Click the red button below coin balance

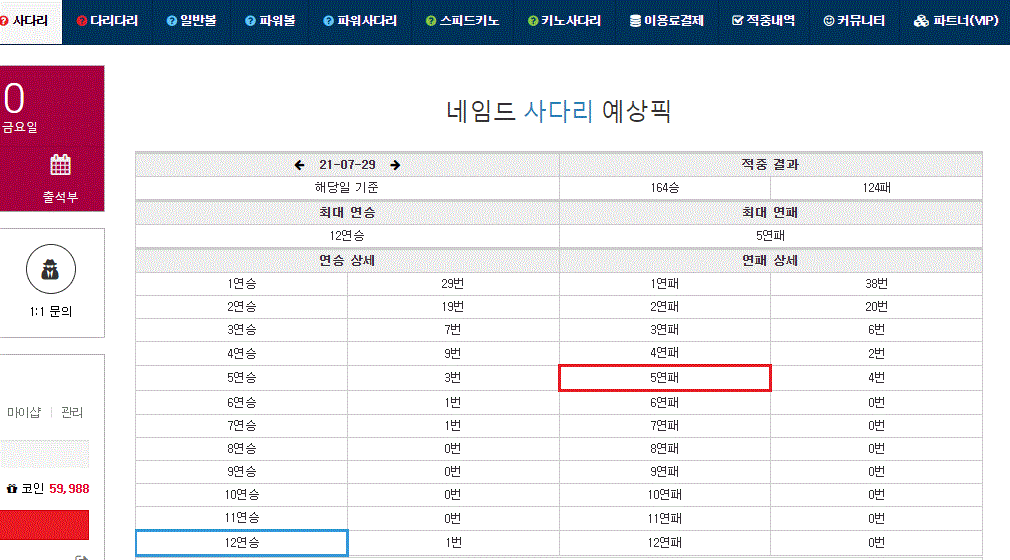click(x=44, y=525)
